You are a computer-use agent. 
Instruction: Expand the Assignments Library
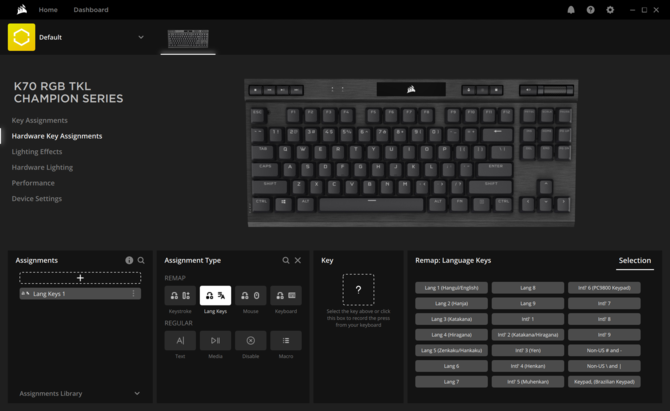(137, 393)
